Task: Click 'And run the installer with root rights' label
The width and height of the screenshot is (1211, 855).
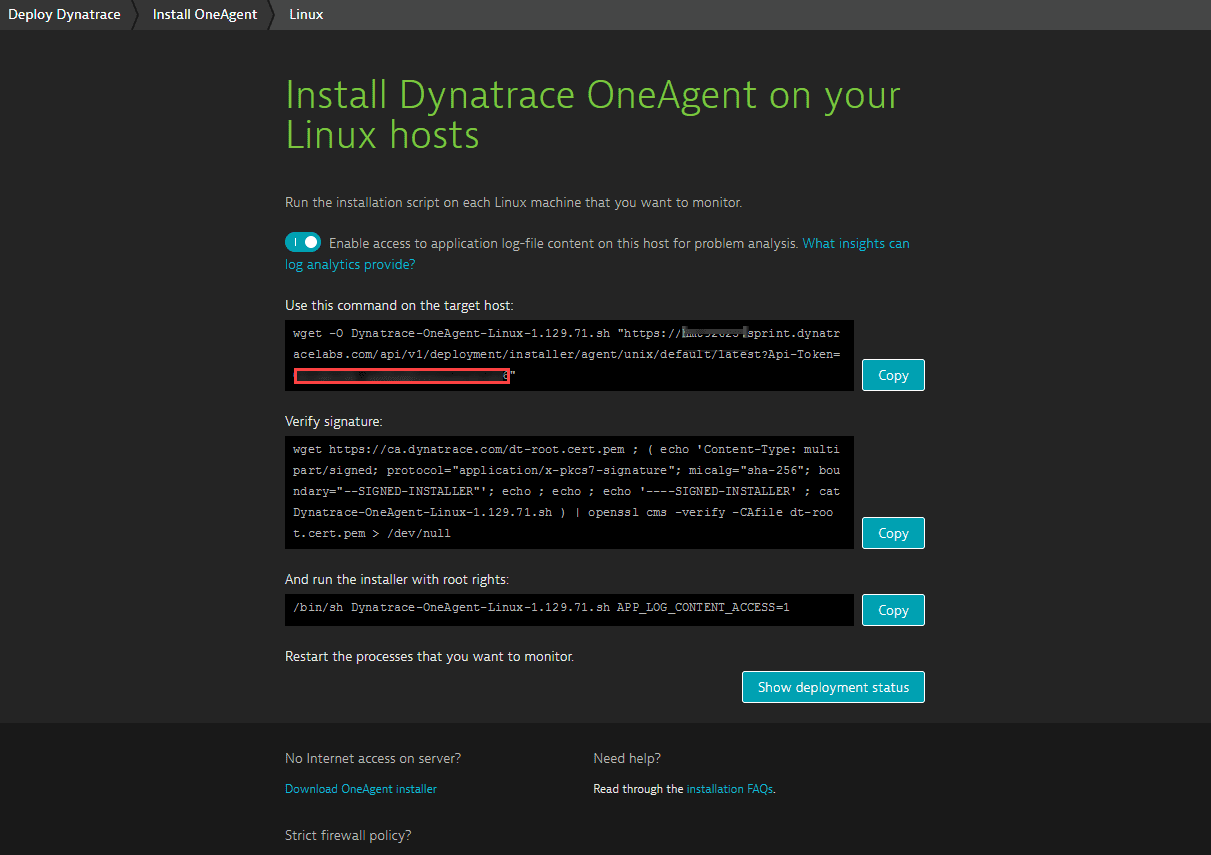Action: tap(398, 579)
